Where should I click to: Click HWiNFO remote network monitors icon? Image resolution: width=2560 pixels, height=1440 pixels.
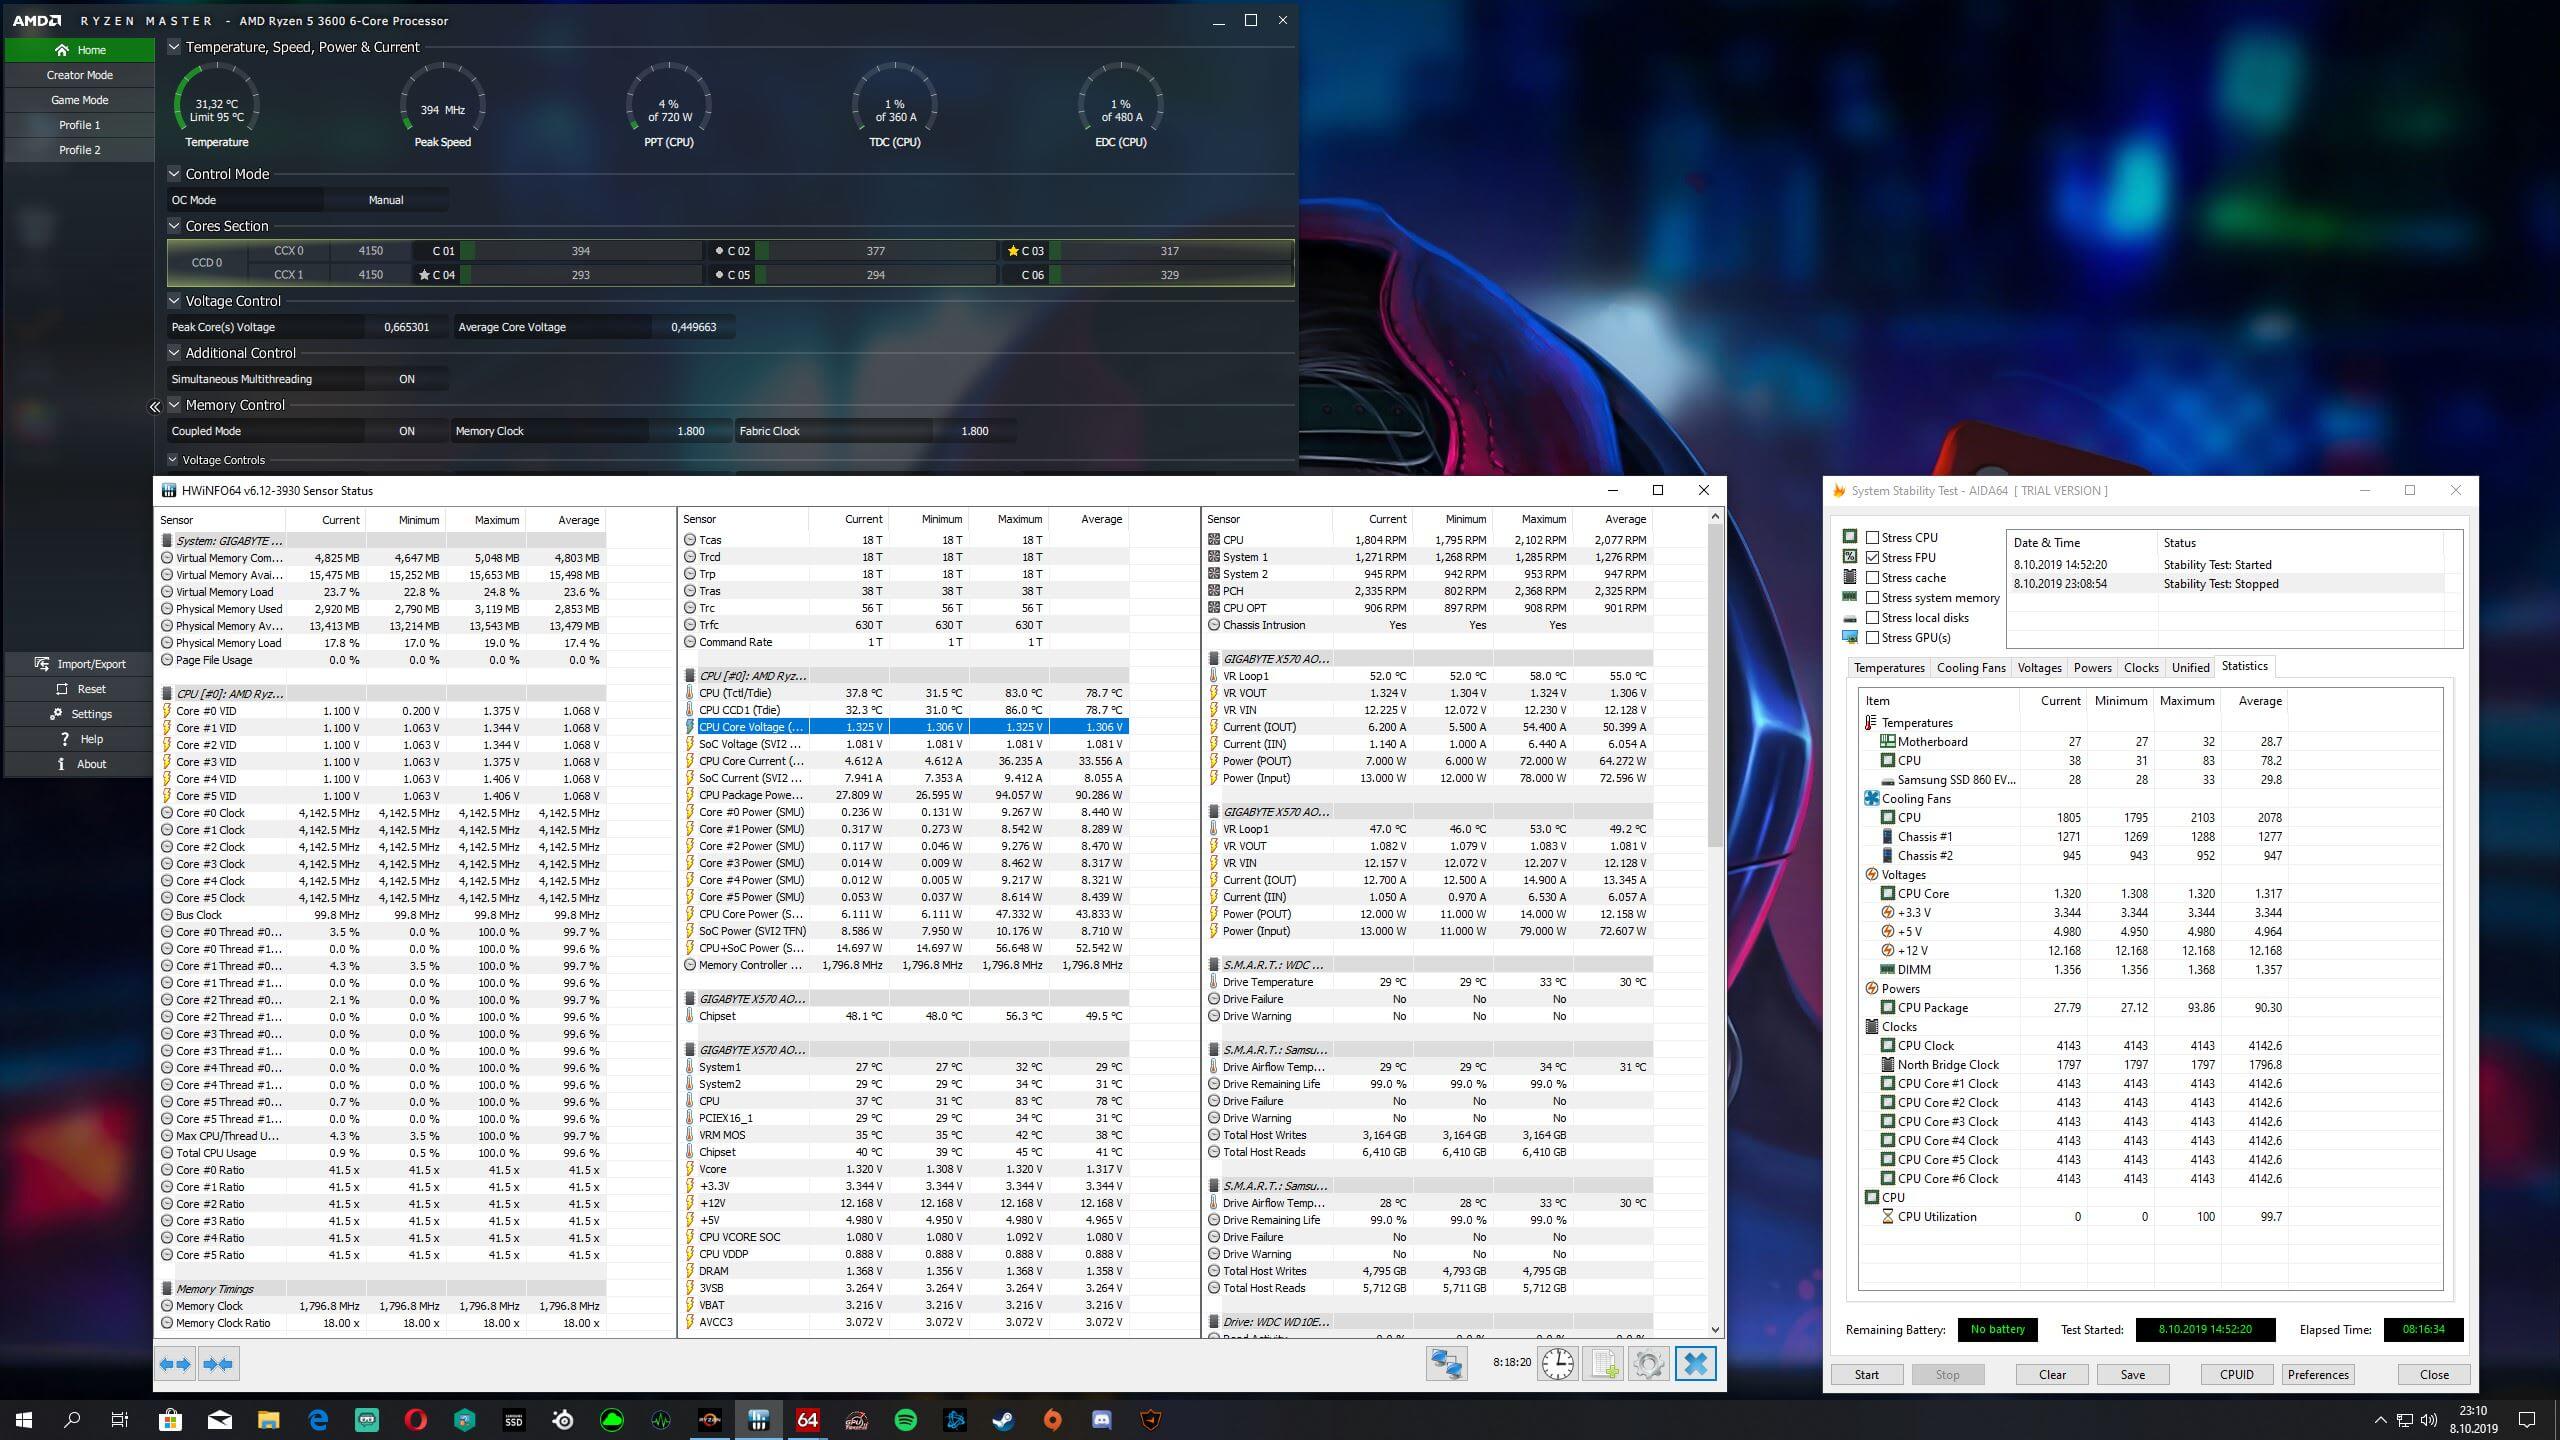click(x=1446, y=1363)
